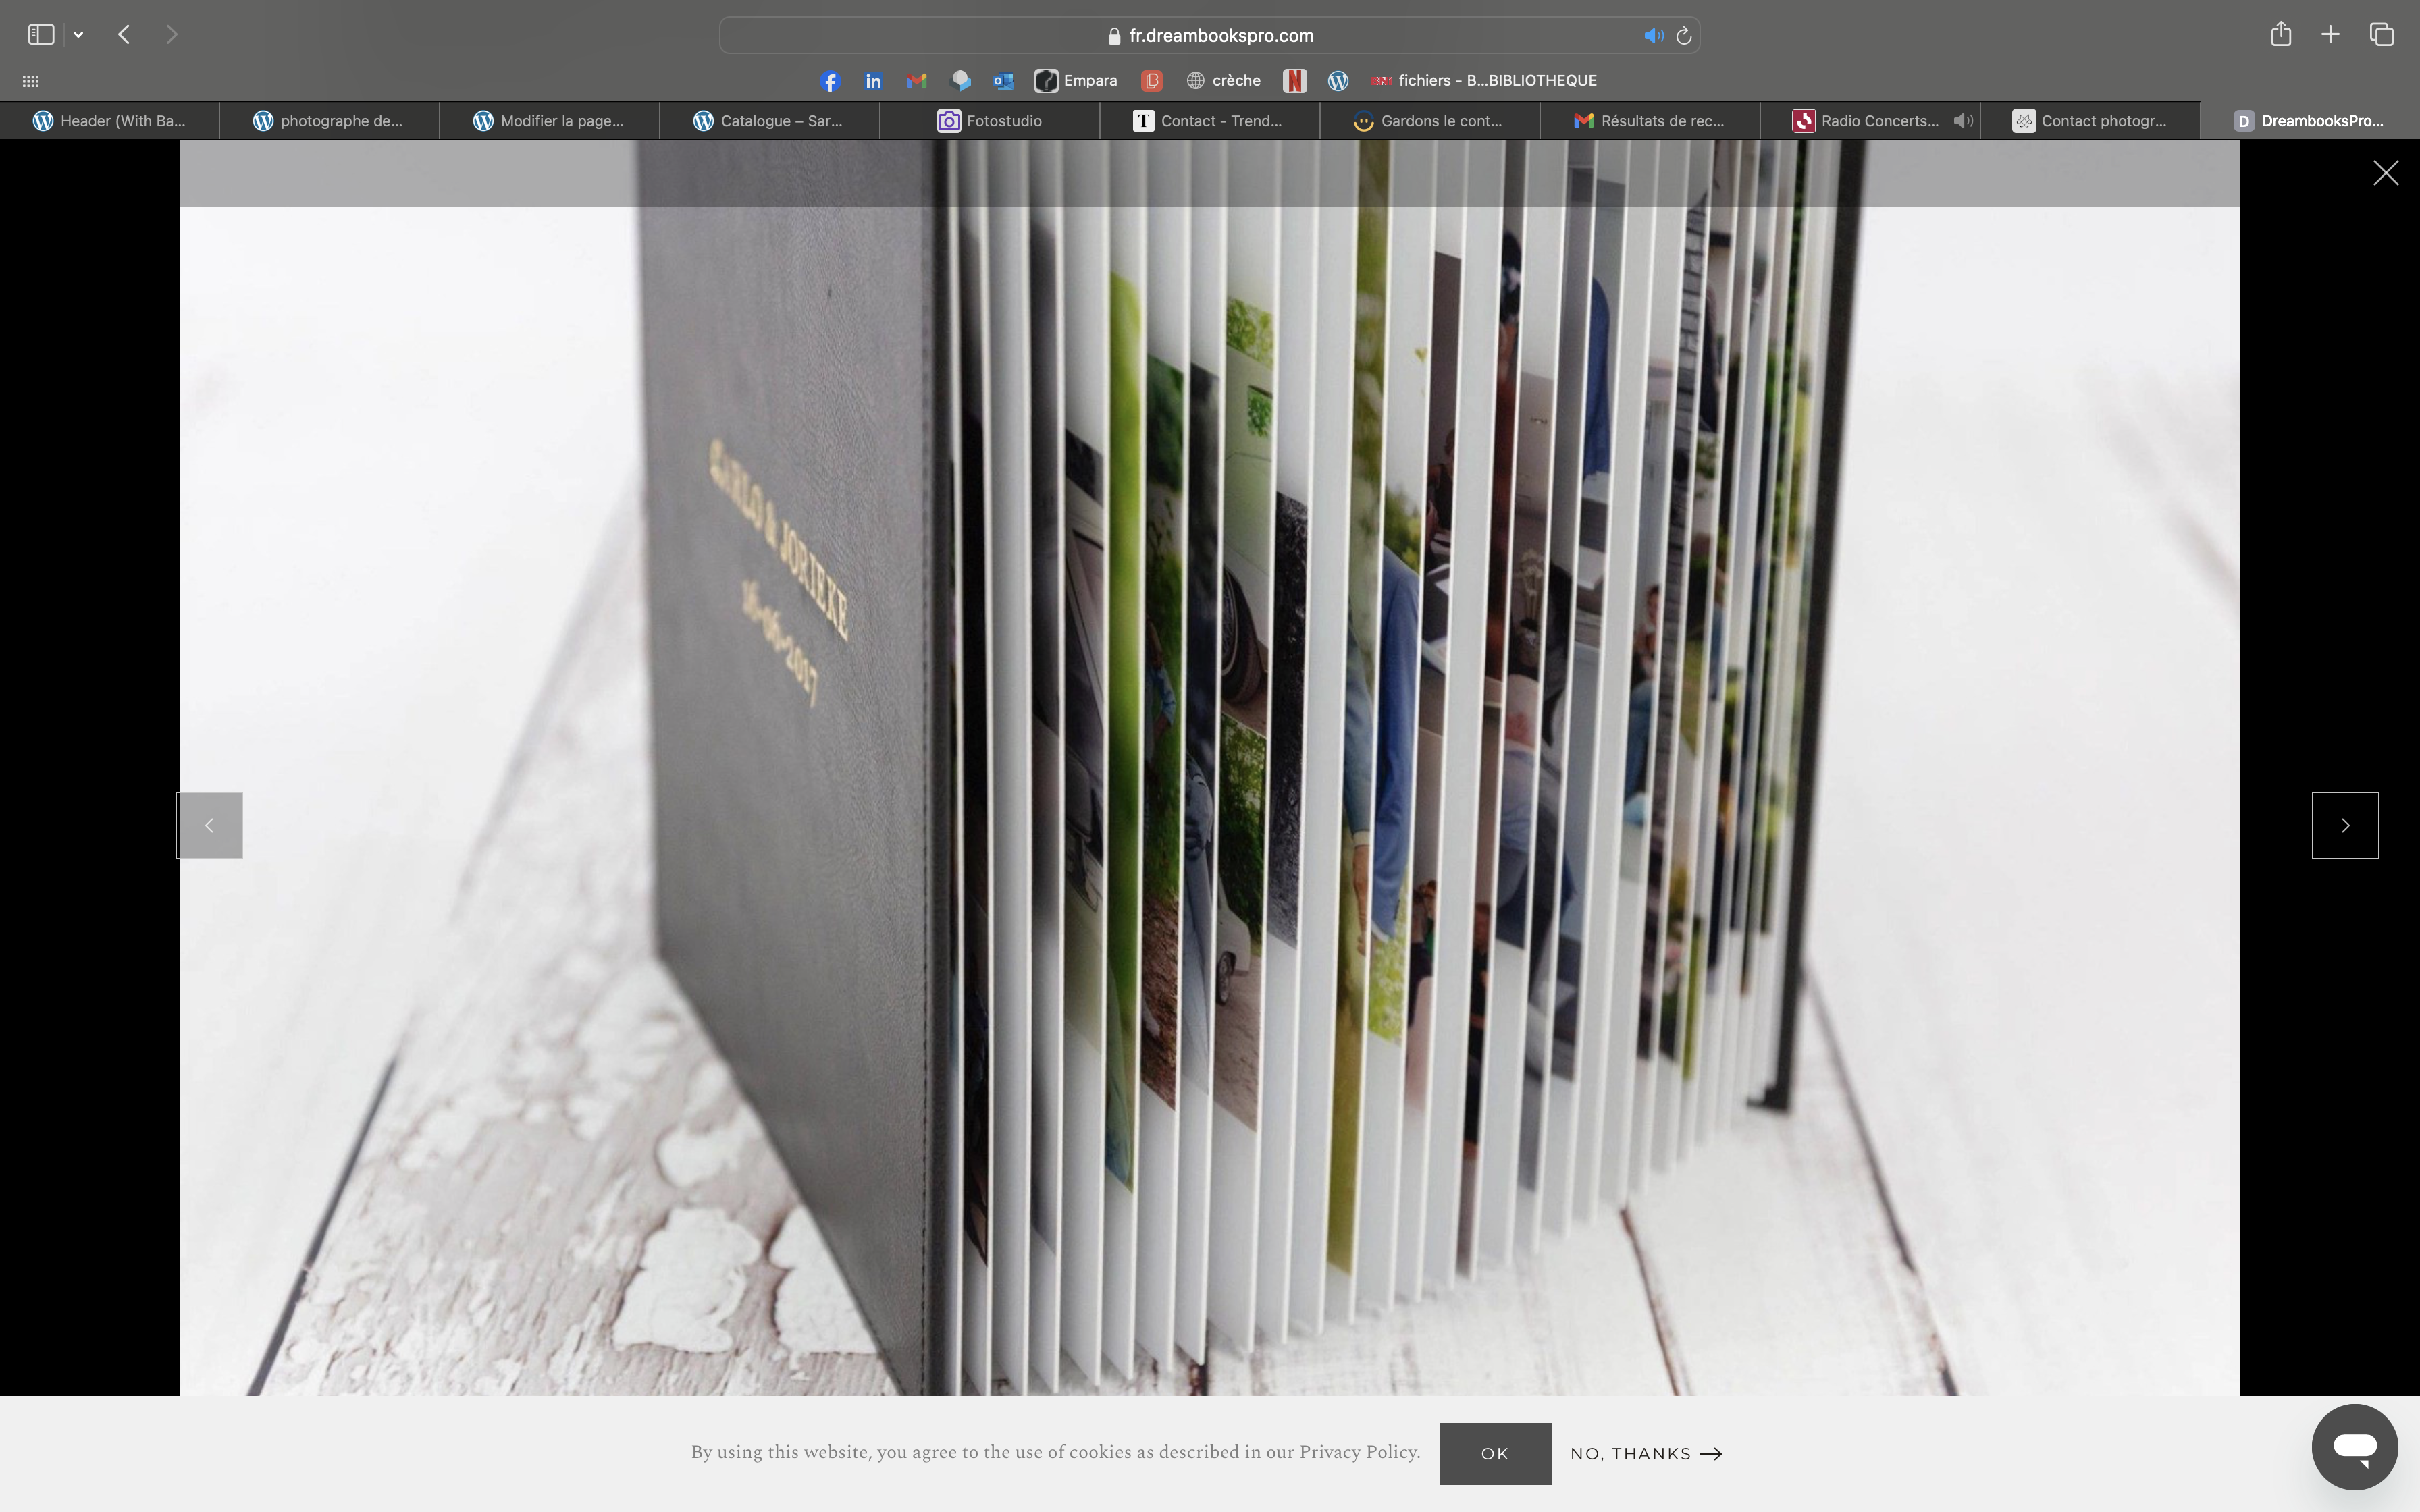2420x1512 pixels.
Task: Open the Outlook bookmark icon
Action: [1003, 81]
